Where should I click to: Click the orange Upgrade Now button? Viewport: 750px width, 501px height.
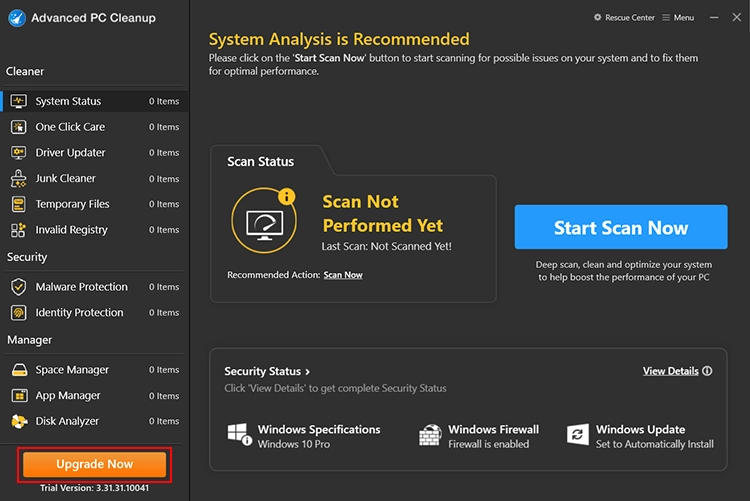95,464
